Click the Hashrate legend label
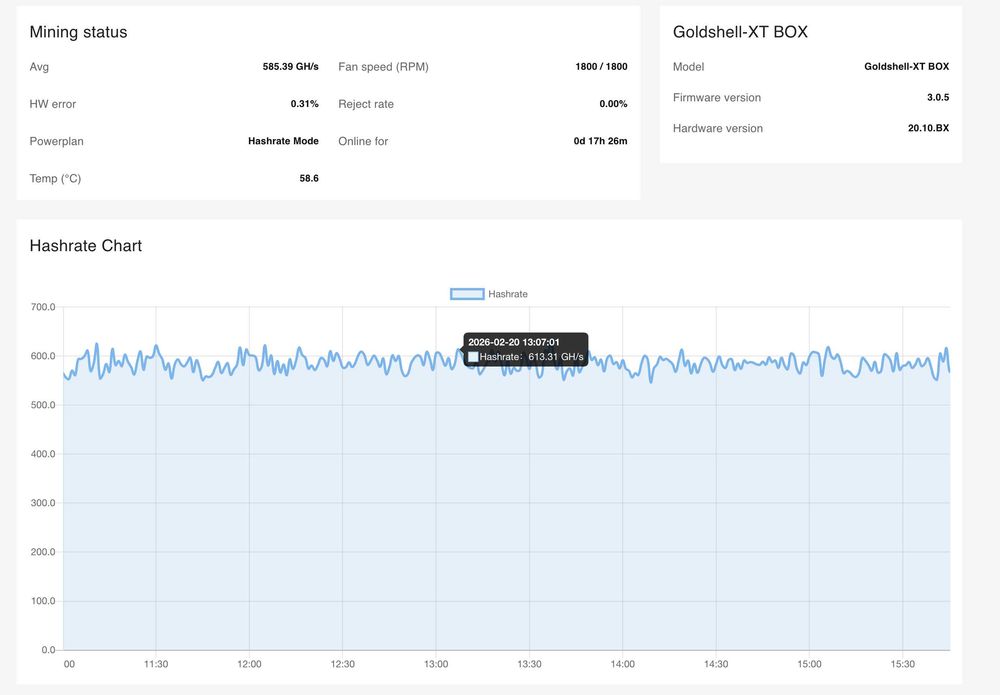Viewport: 1000px width, 695px height. click(x=508, y=294)
